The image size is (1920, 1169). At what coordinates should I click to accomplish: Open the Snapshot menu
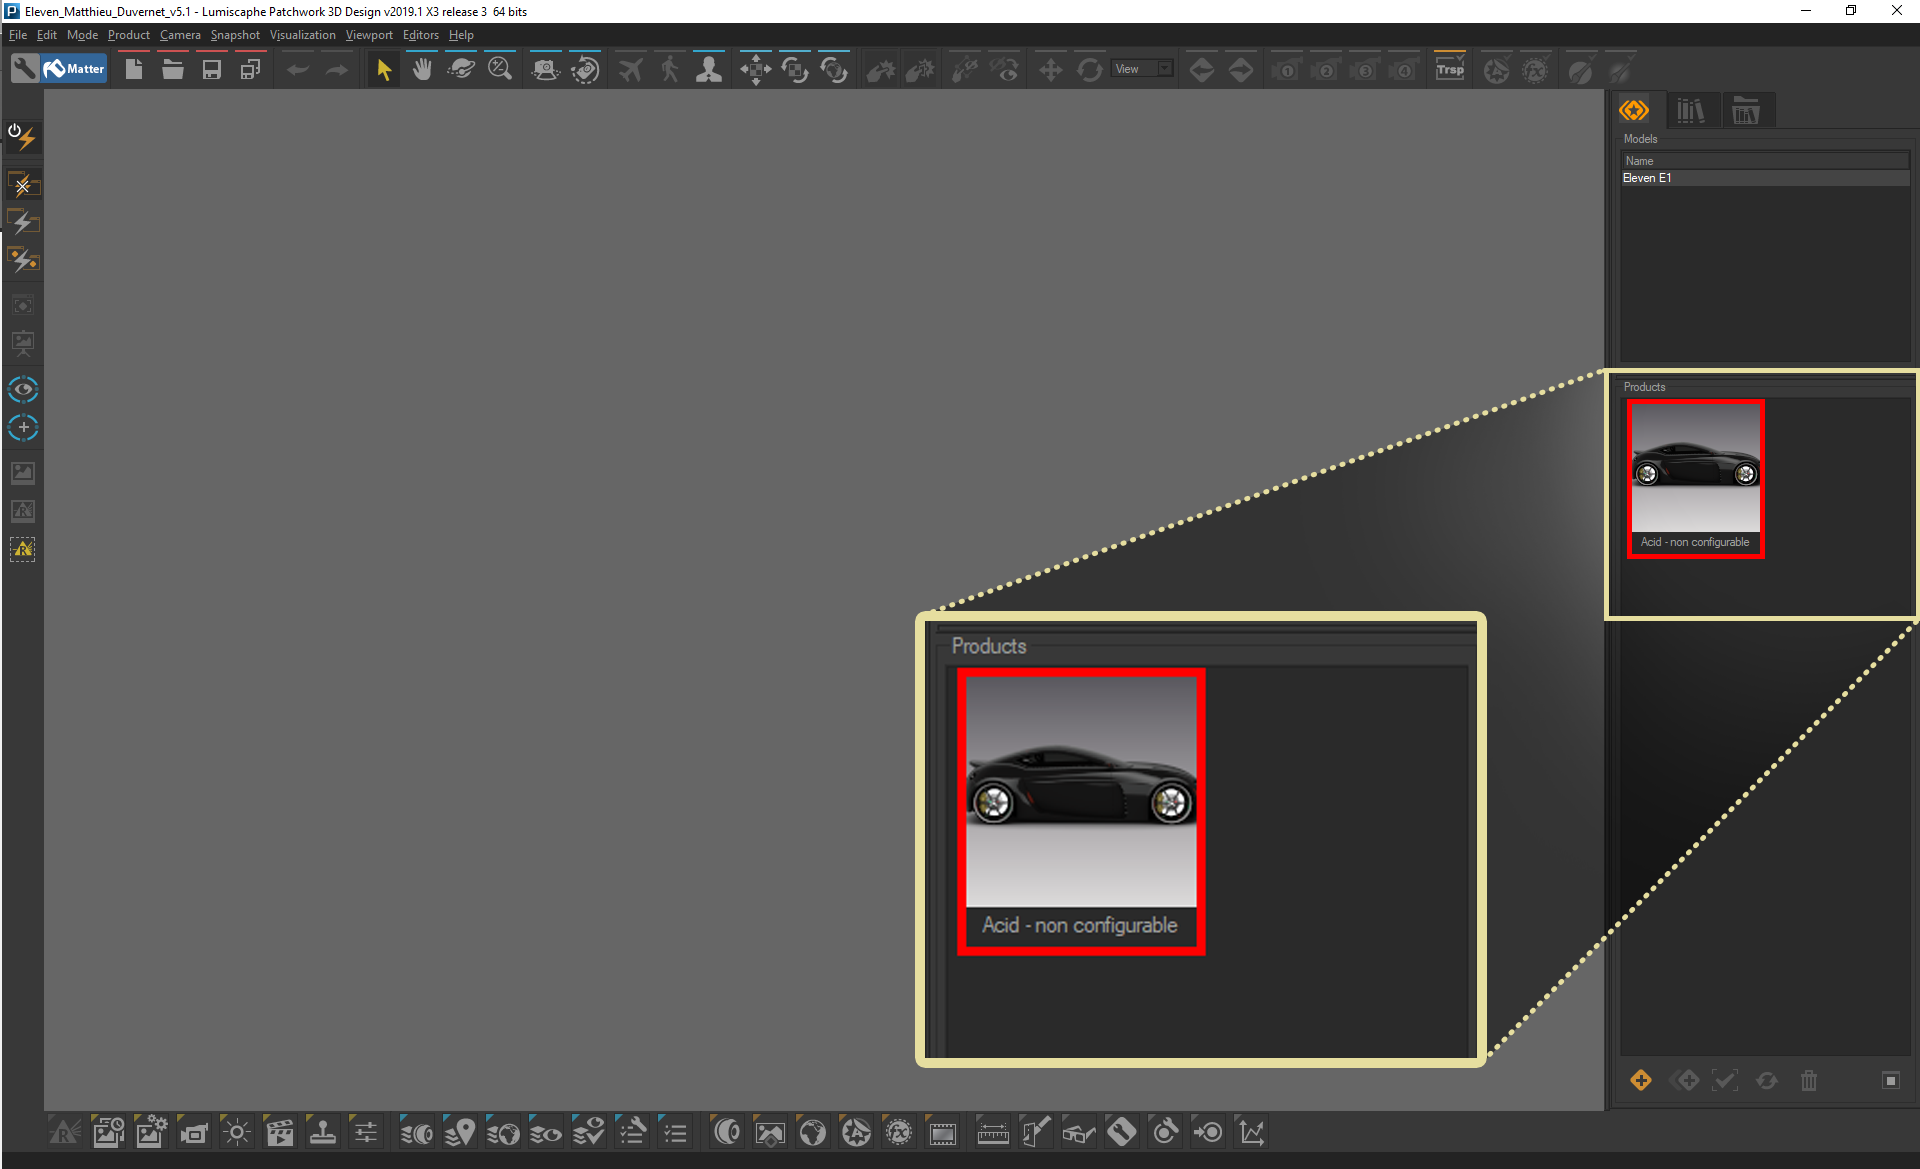tap(235, 35)
